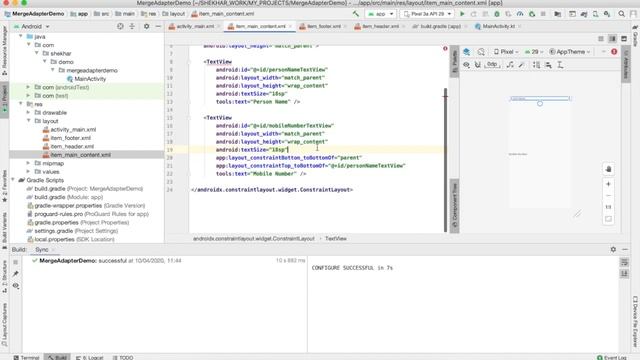Click the Make Project hammer icon
This screenshot has width=640, height=360.
point(356,14)
